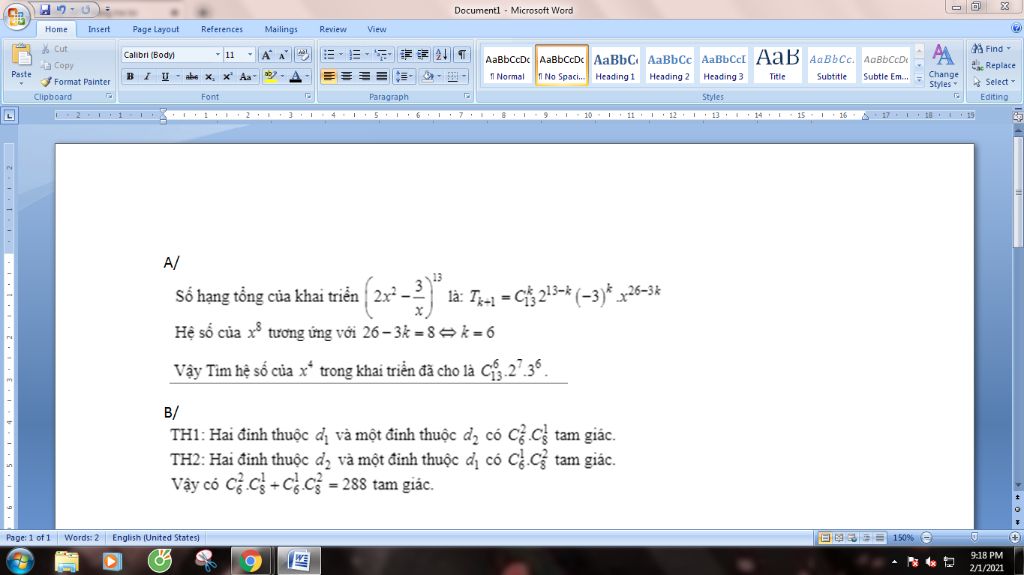Click the muted volume tray icon
This screenshot has height=575, width=1024.
[x=931, y=562]
